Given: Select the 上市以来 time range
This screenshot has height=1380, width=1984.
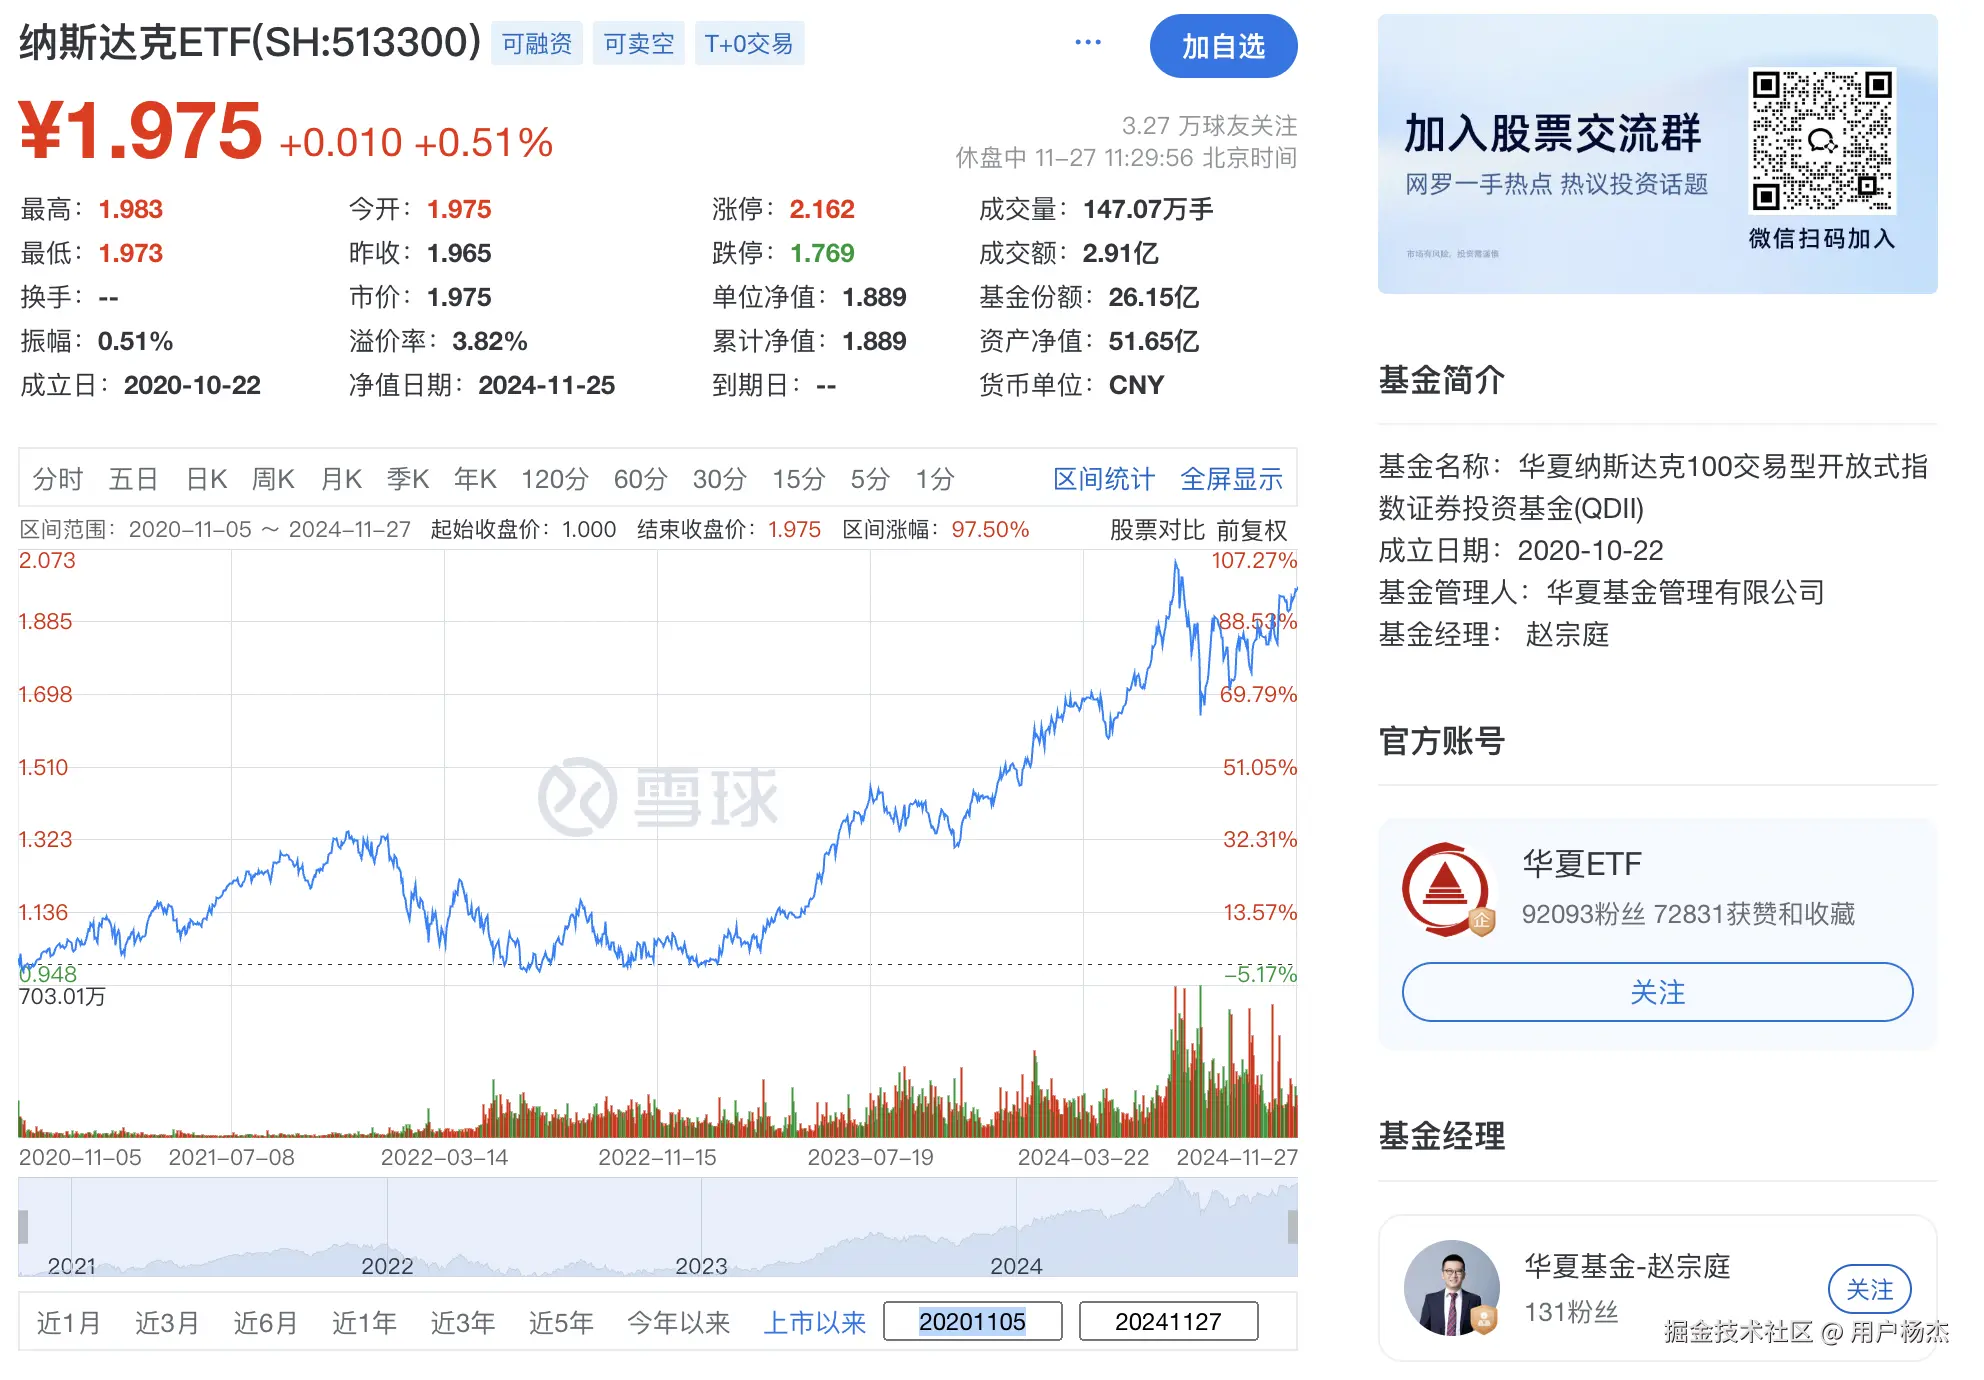Looking at the screenshot, I should (x=814, y=1321).
